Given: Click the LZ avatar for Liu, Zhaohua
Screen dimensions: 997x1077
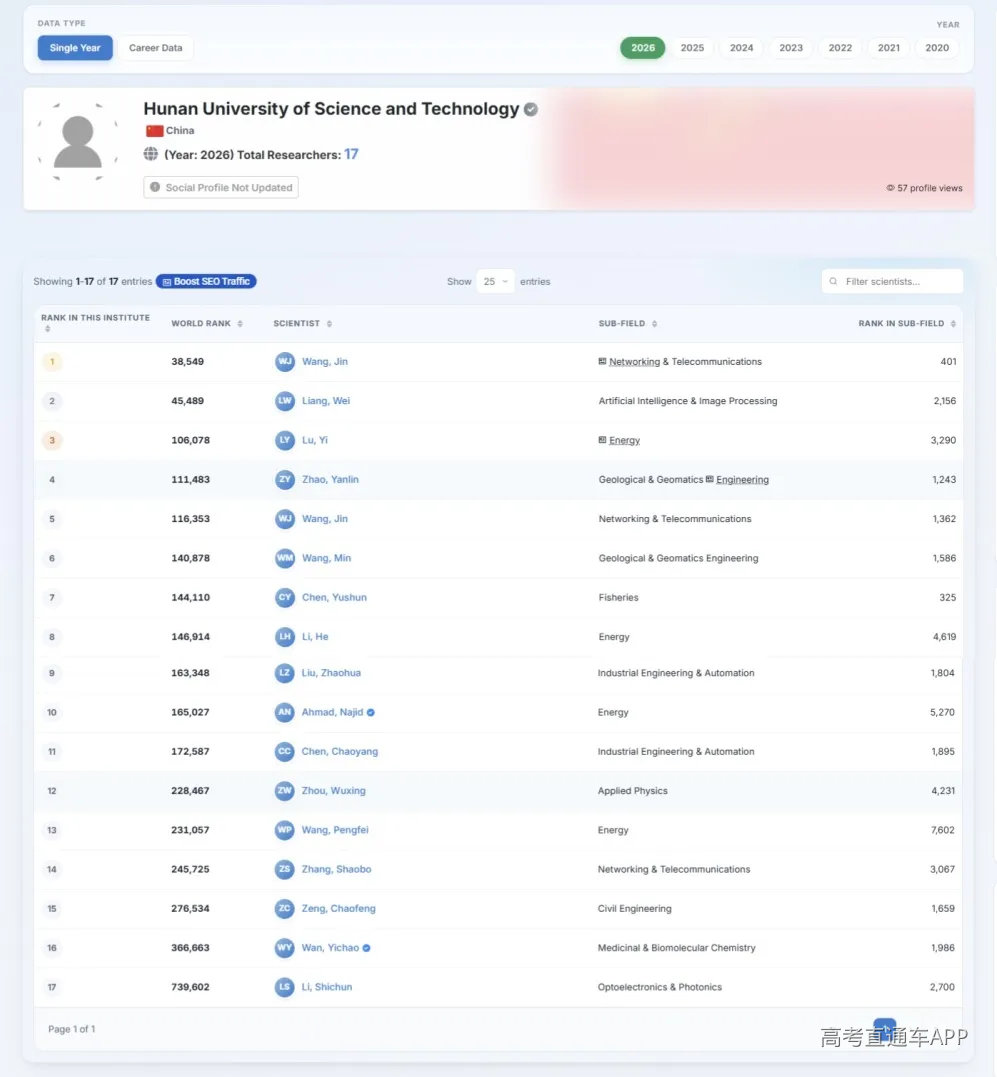Looking at the screenshot, I should (x=284, y=673).
